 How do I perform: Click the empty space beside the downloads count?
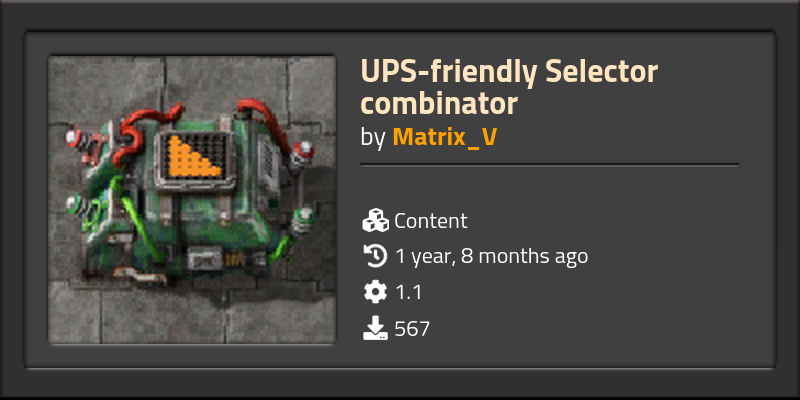coord(587,329)
